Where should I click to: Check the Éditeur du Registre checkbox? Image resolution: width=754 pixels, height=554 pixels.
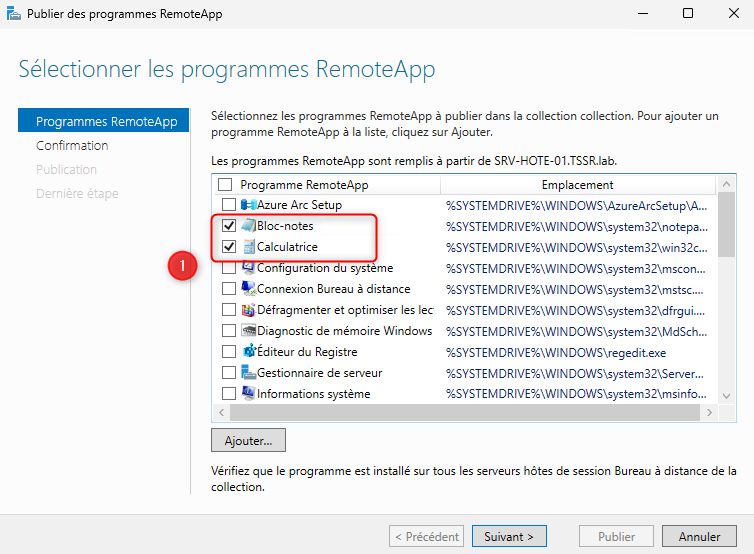click(229, 352)
